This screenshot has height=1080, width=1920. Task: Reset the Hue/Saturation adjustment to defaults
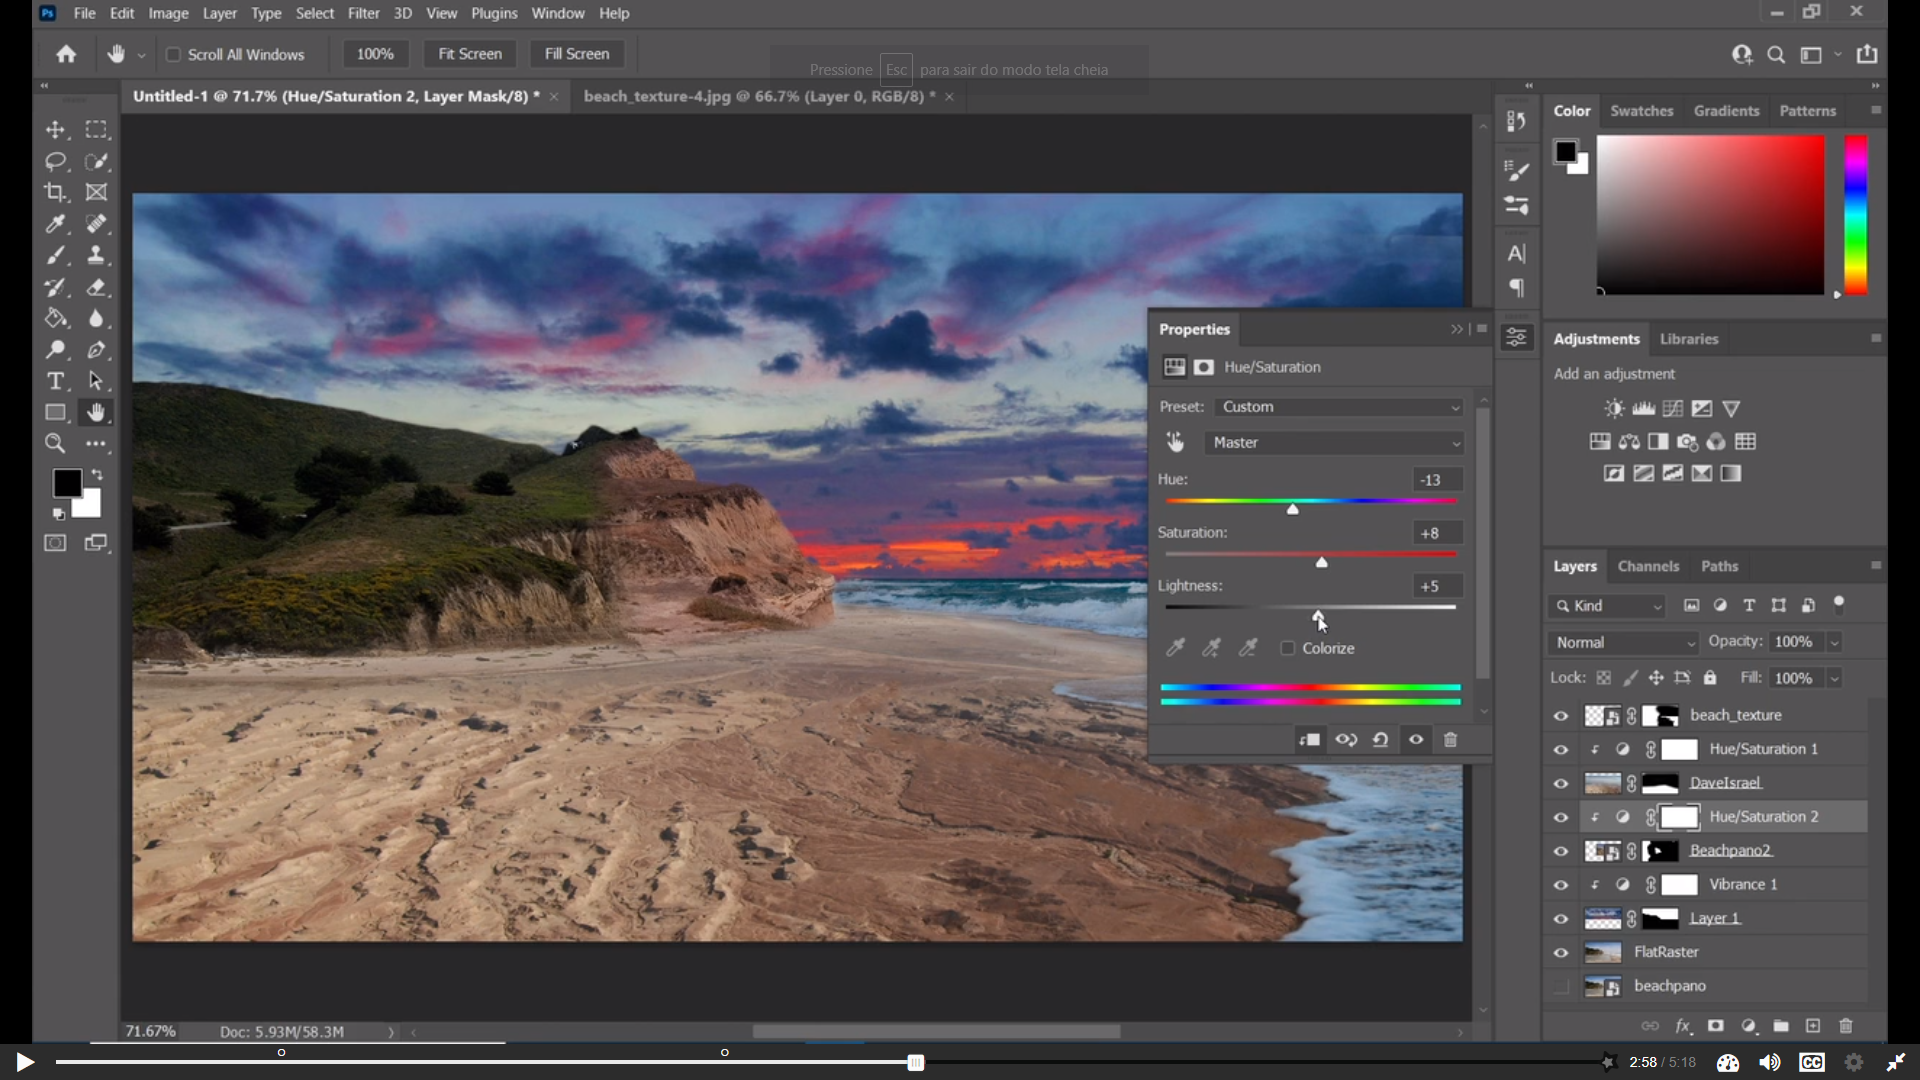pos(1381,740)
